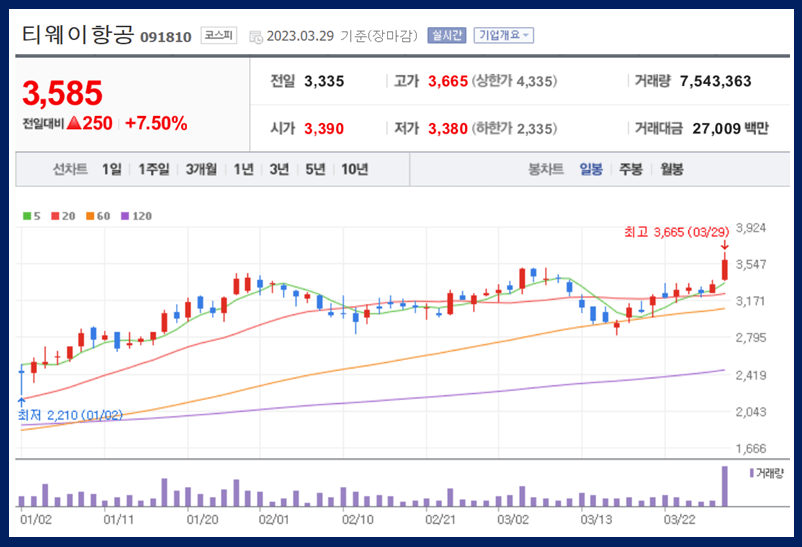This screenshot has width=802, height=547.
Task: Click the stock code 091810
Action: pyautogui.click(x=166, y=37)
